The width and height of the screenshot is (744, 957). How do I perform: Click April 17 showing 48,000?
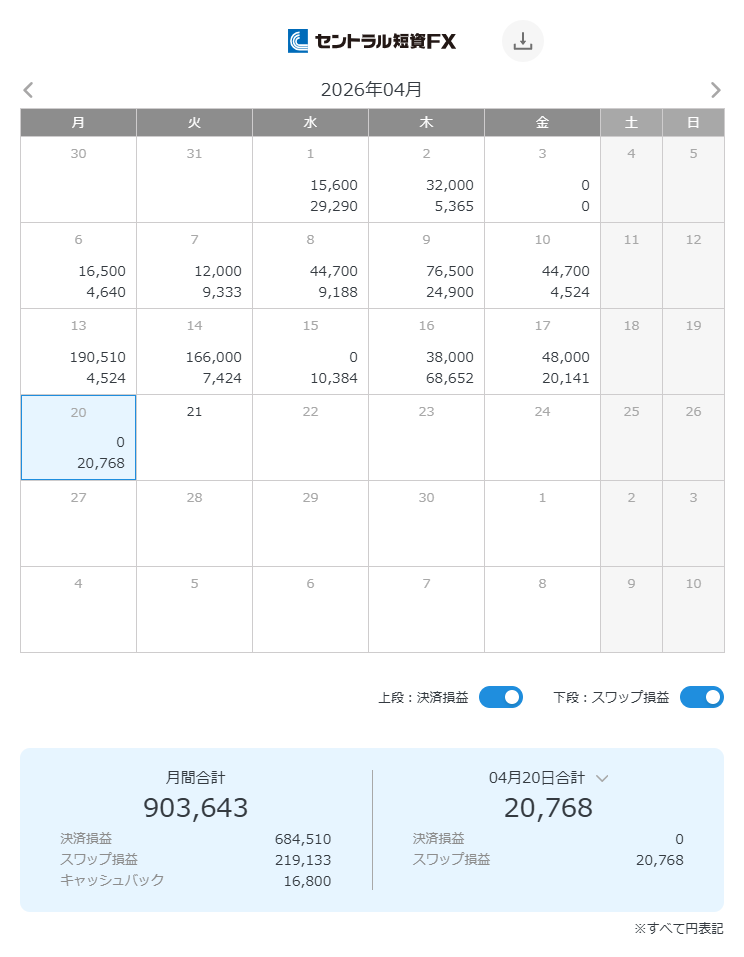(543, 352)
